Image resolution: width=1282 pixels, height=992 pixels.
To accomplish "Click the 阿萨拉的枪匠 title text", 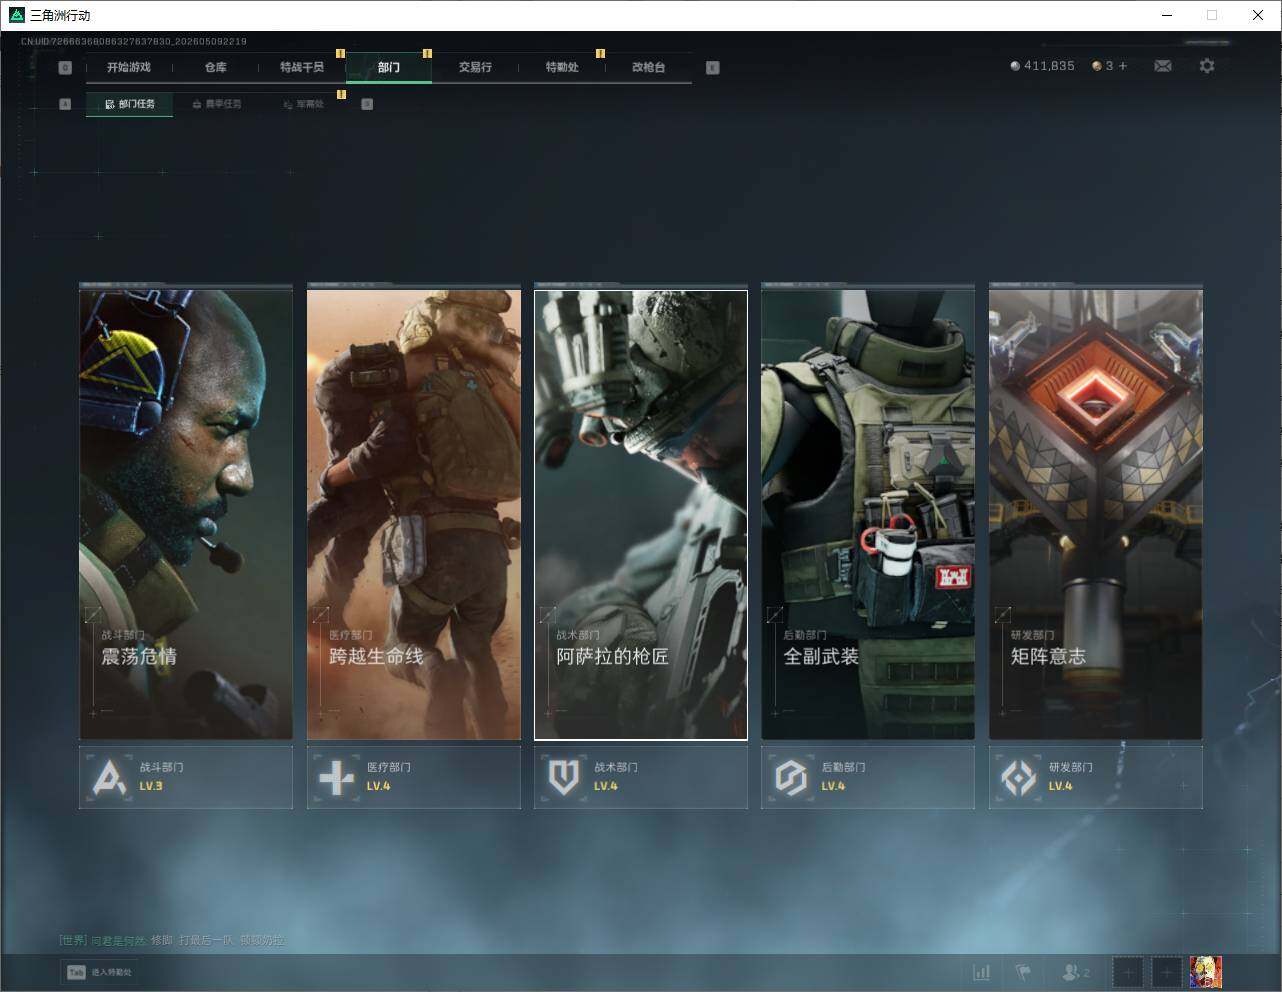I will pos(612,657).
